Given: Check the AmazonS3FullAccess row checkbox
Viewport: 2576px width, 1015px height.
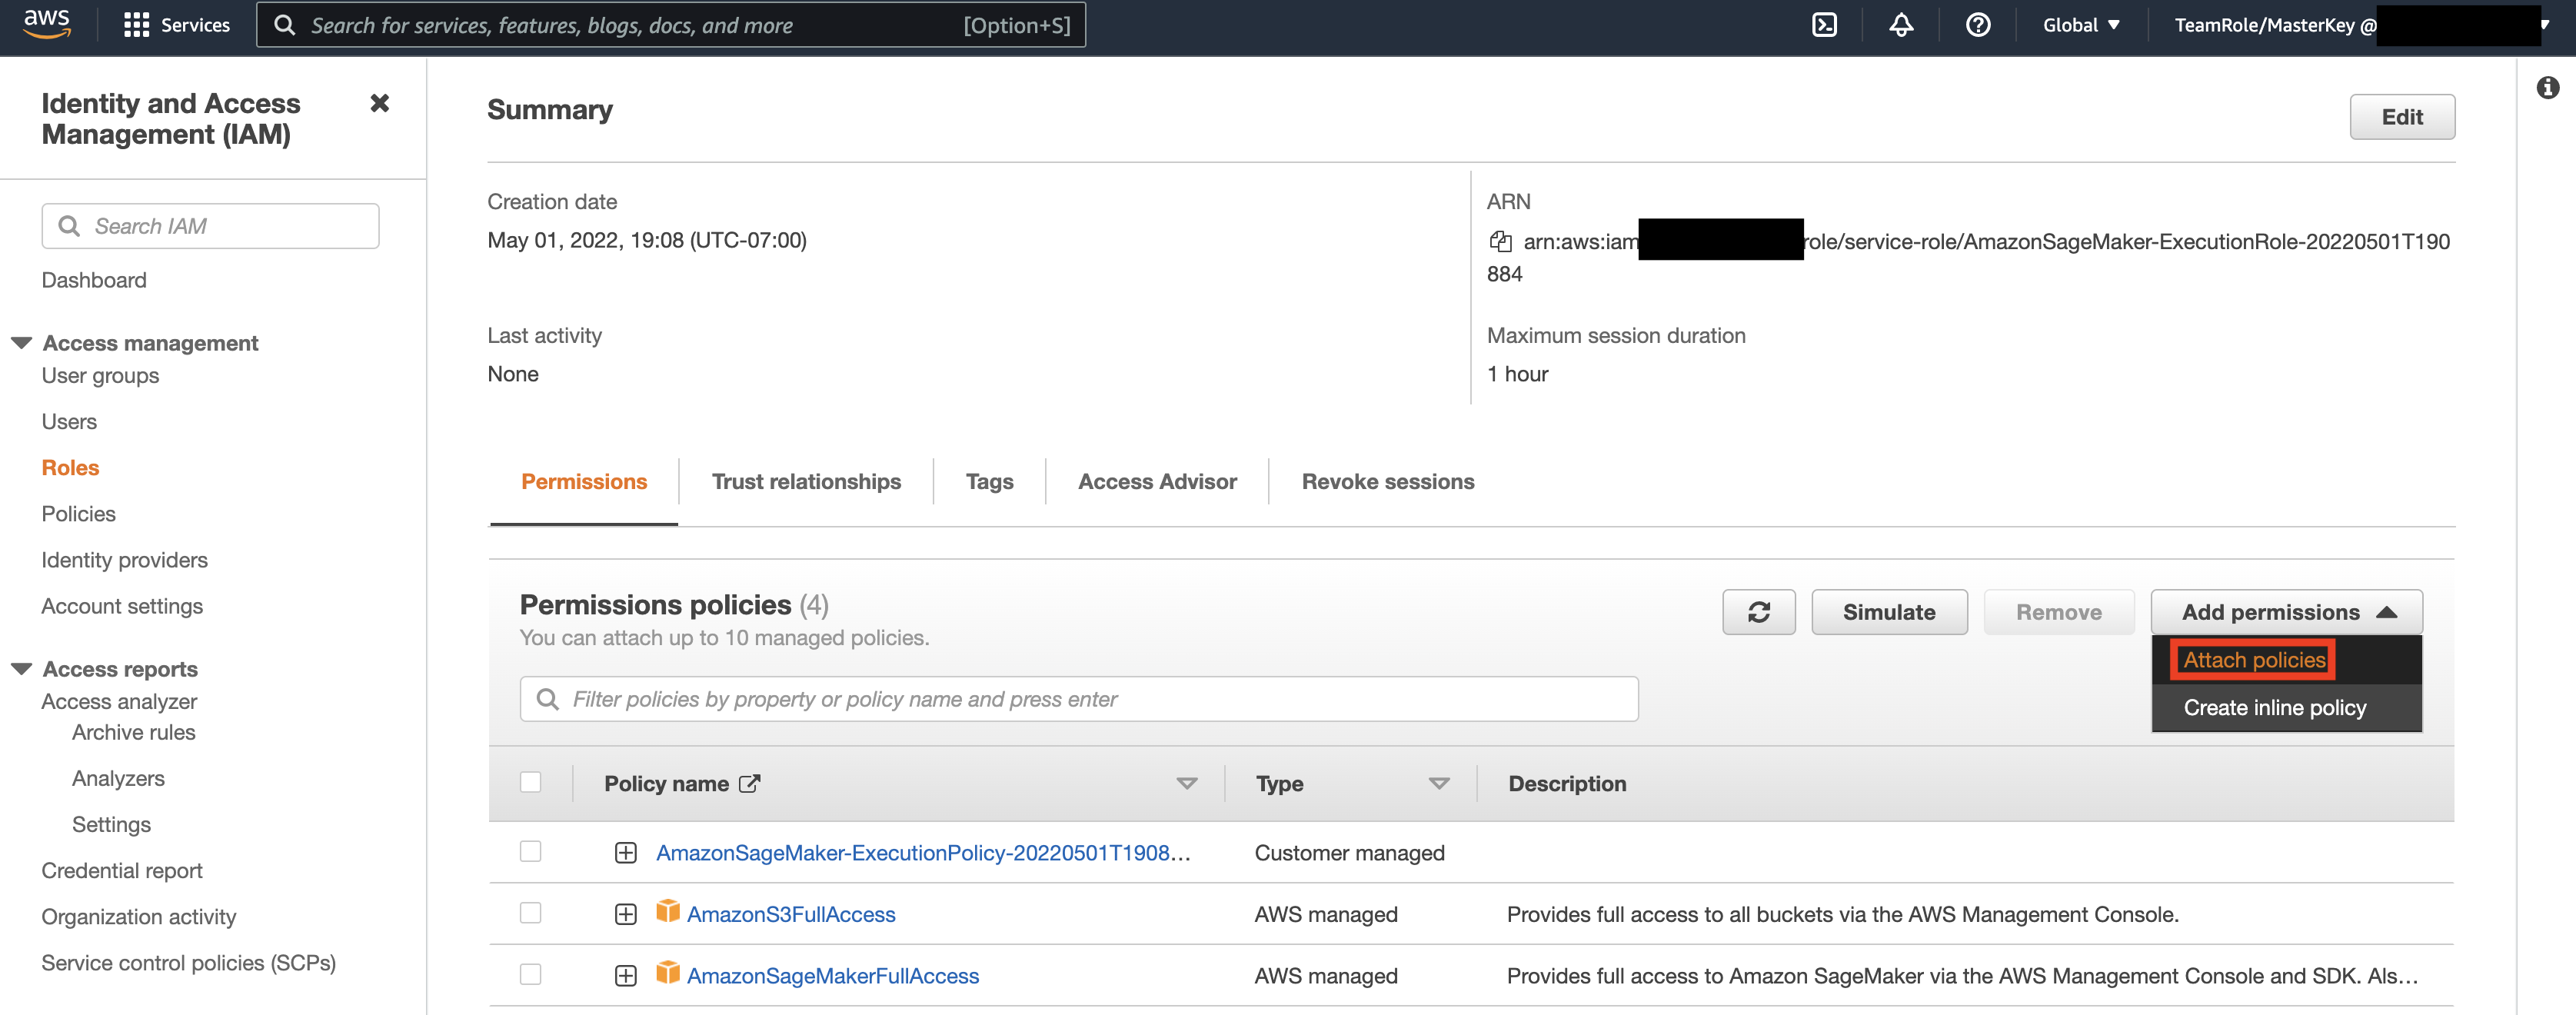Looking at the screenshot, I should tap(530, 913).
